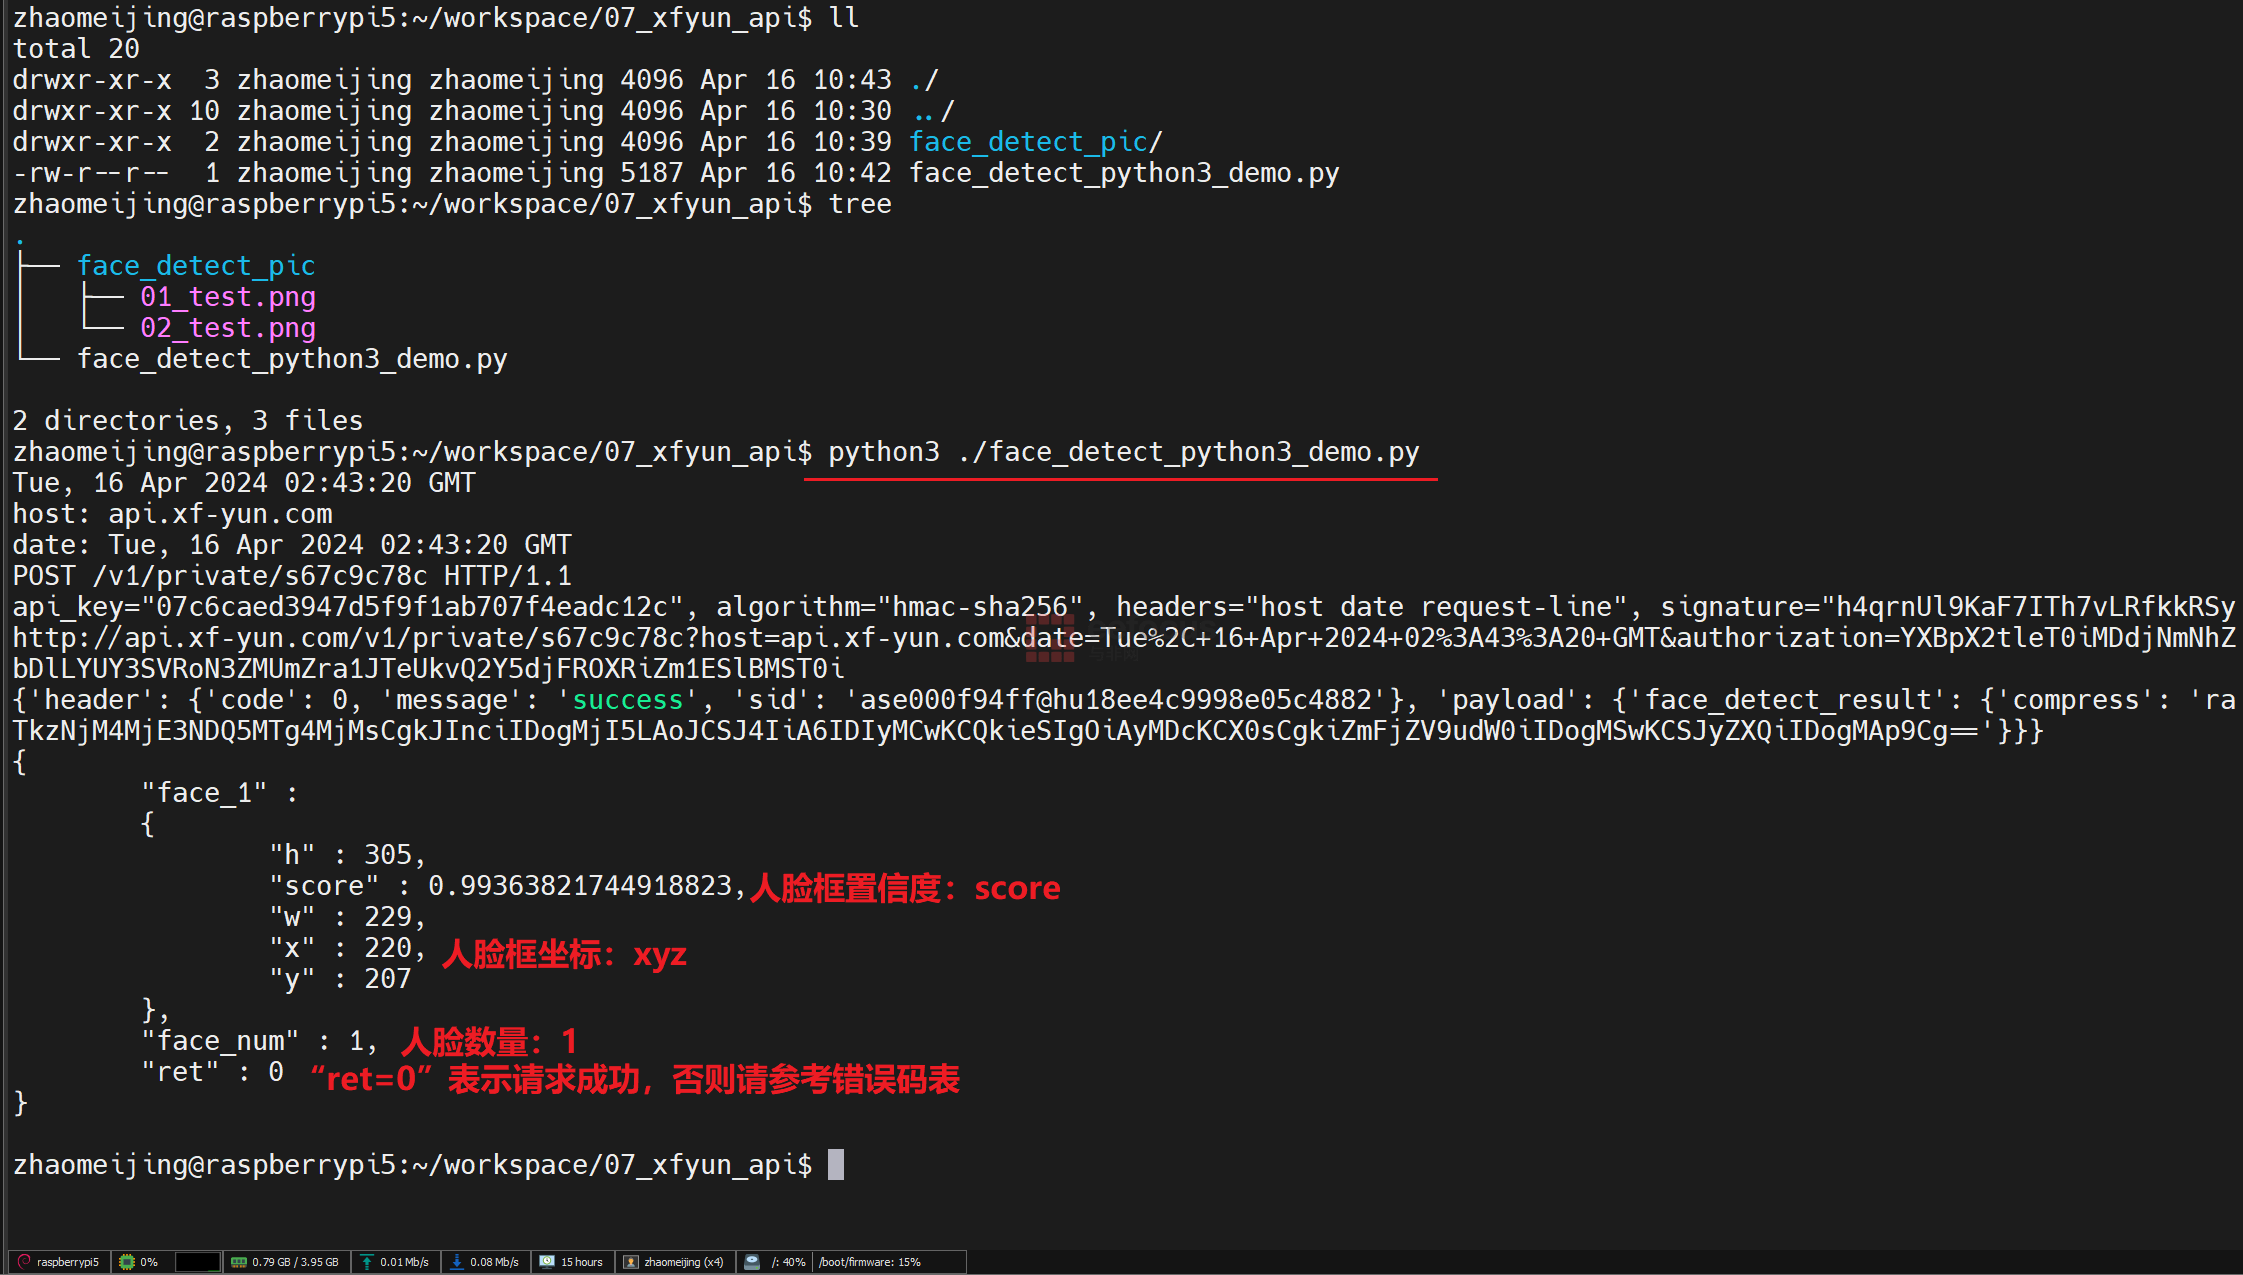Click the /boot/firmware 15% status item

(869, 1261)
